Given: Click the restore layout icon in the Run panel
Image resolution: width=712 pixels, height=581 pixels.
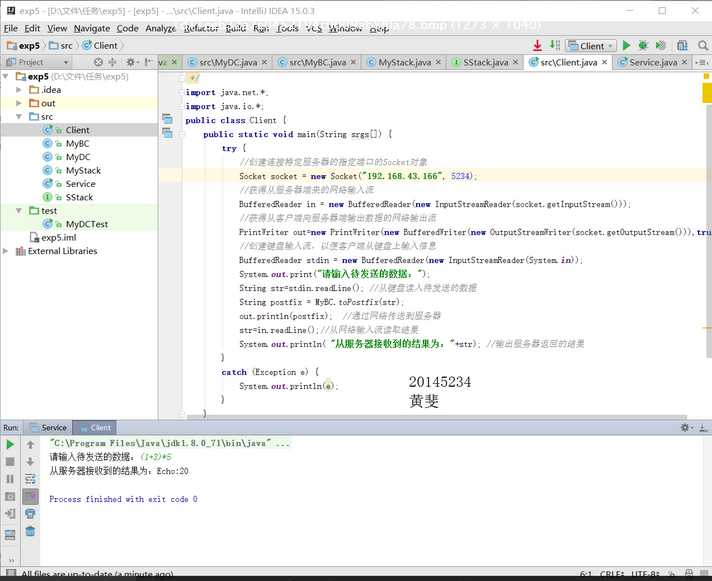Looking at the screenshot, I should [x=10, y=535].
